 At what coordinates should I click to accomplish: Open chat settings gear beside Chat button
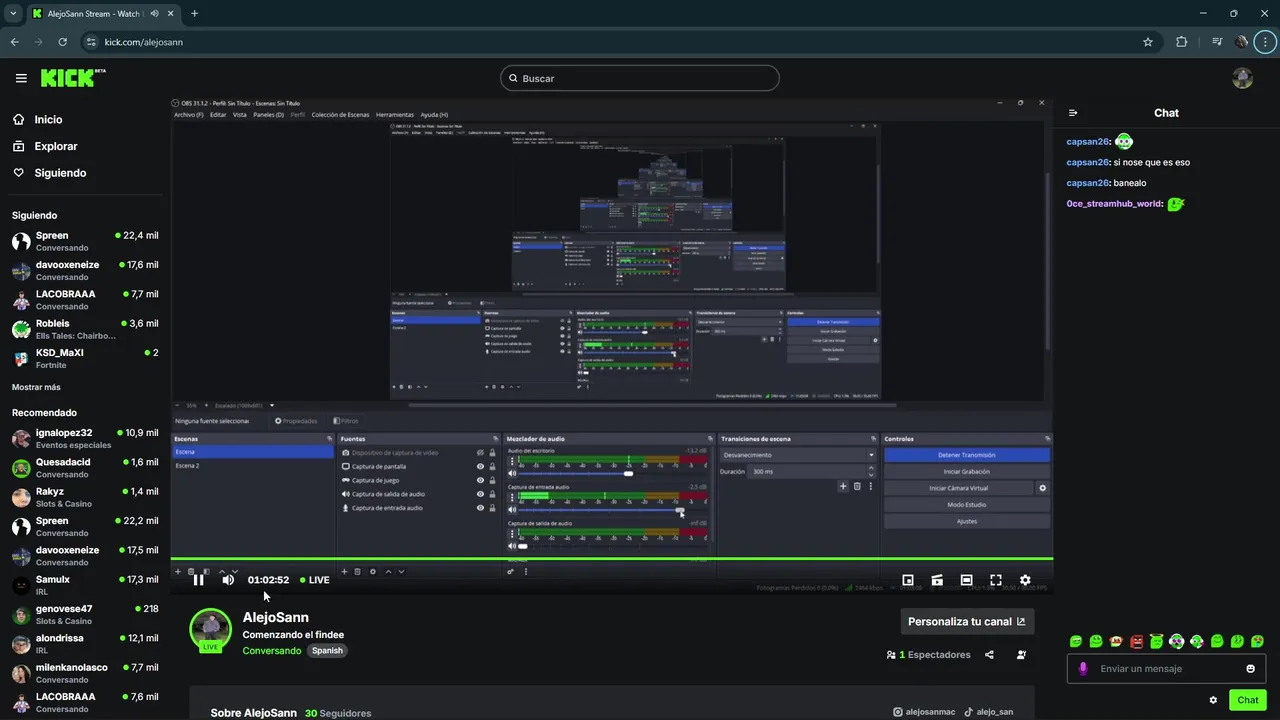pyautogui.click(x=1213, y=700)
